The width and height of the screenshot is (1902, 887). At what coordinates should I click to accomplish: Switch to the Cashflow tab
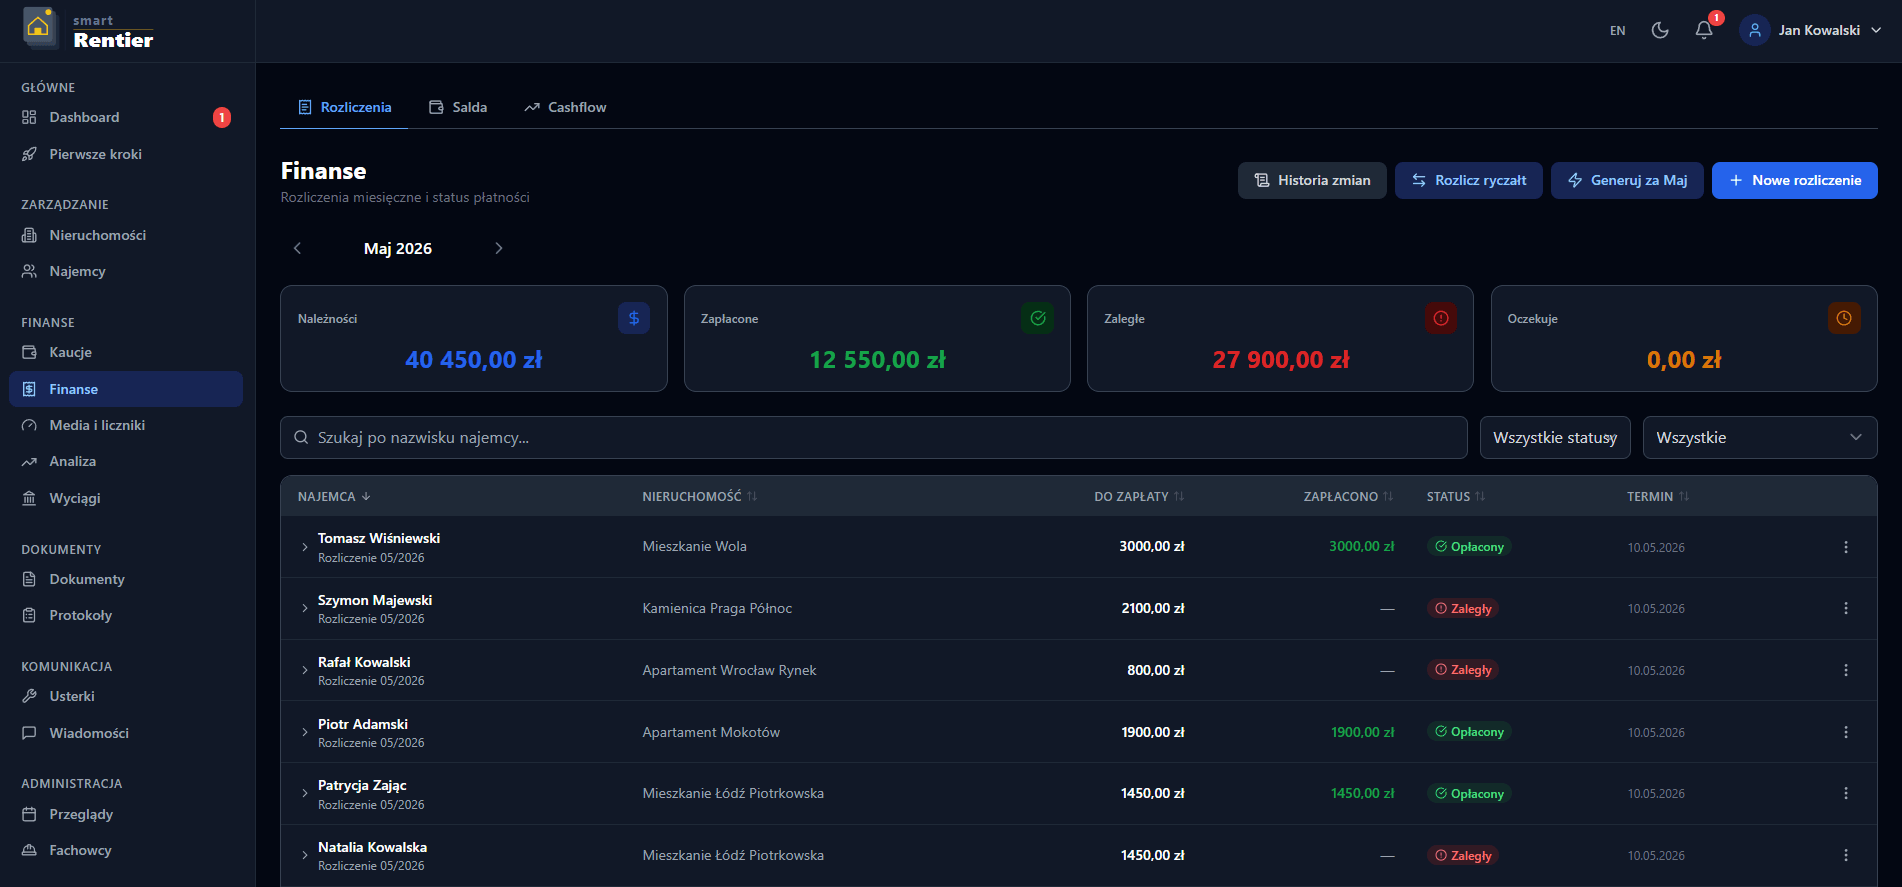point(565,107)
